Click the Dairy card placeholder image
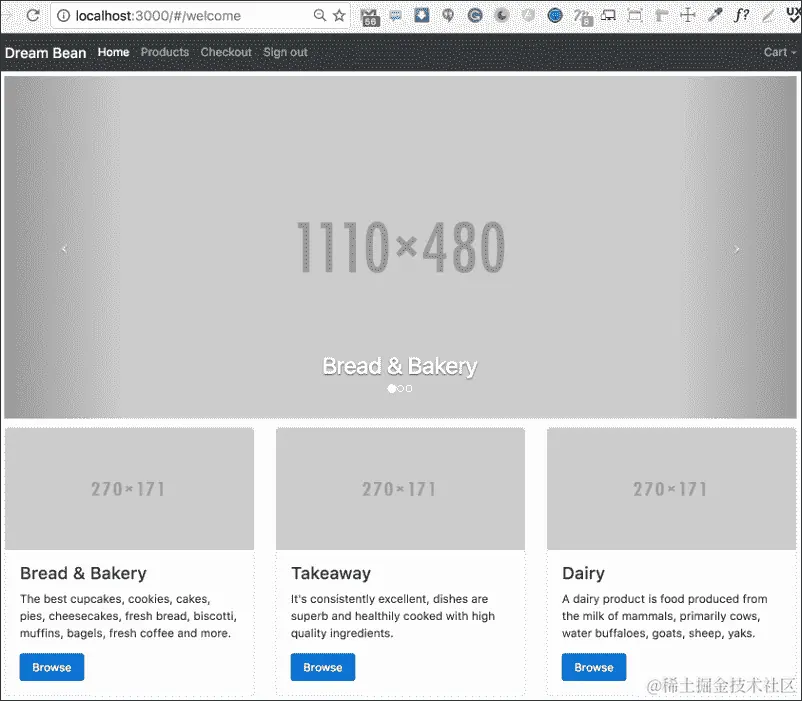802x701 pixels. coord(672,489)
